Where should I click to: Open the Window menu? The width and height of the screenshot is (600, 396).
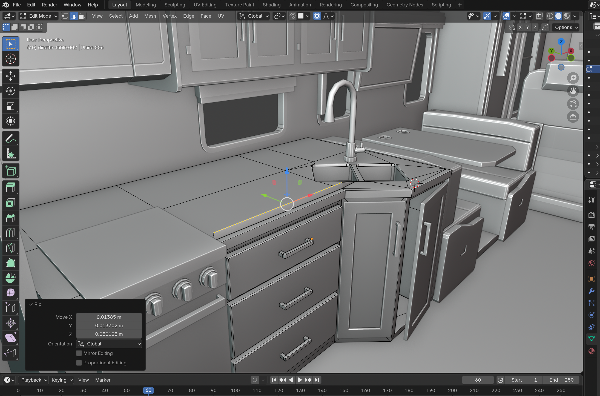72,5
